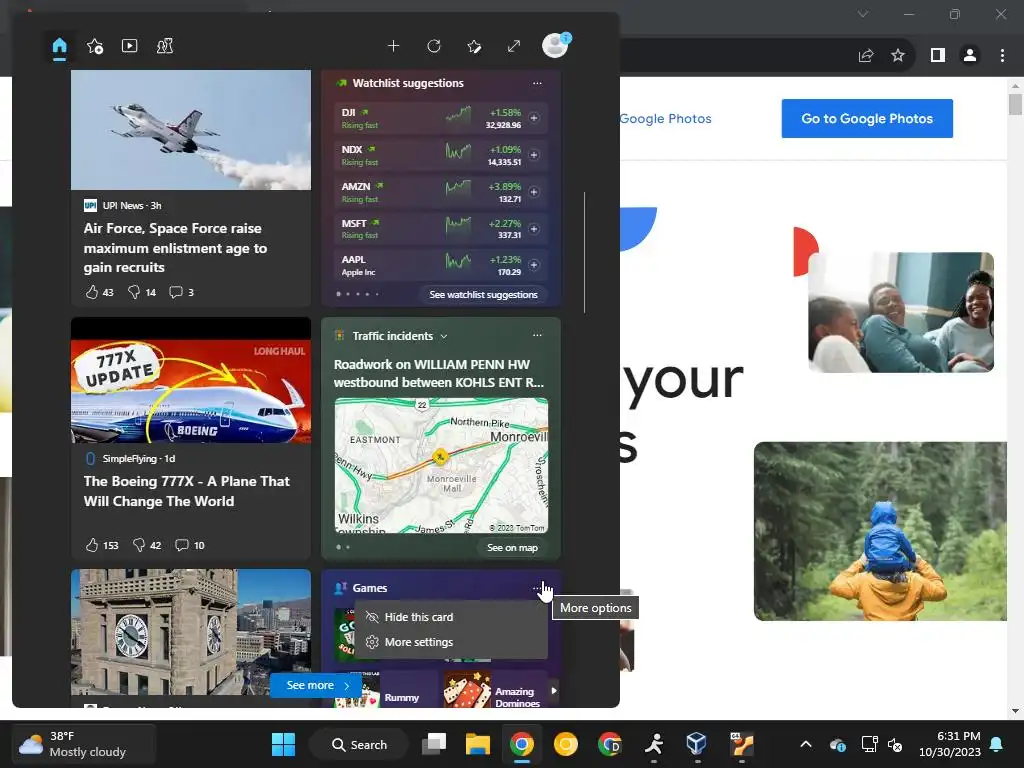This screenshot has width=1024, height=768.
Task: Add MSFT to watchlist
Action: tap(534, 229)
